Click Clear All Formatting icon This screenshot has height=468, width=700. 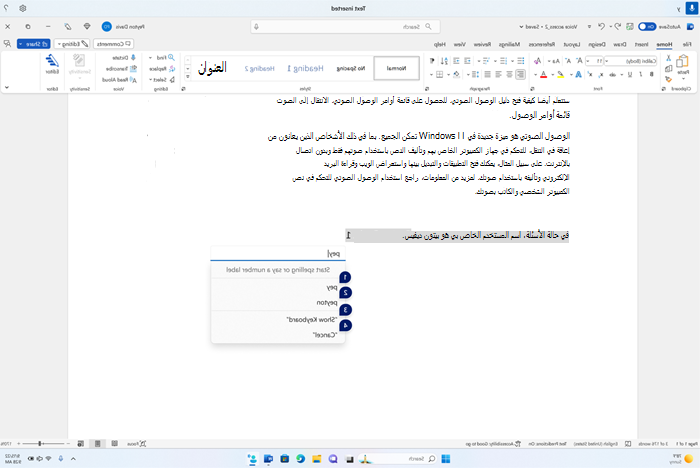[538, 61]
